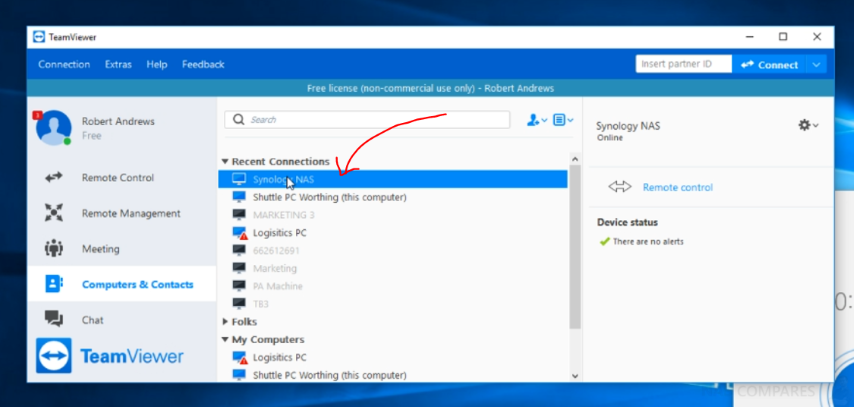
Task: Click the contacts Search field
Action: (367, 119)
